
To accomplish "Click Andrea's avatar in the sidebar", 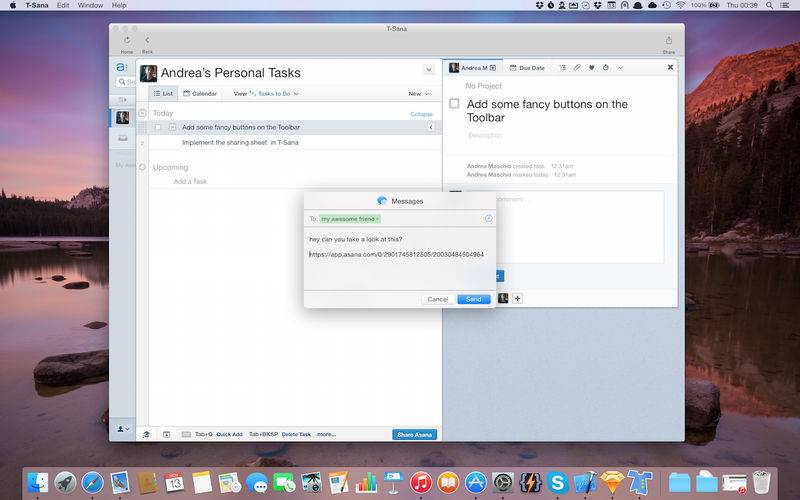I will [x=122, y=118].
